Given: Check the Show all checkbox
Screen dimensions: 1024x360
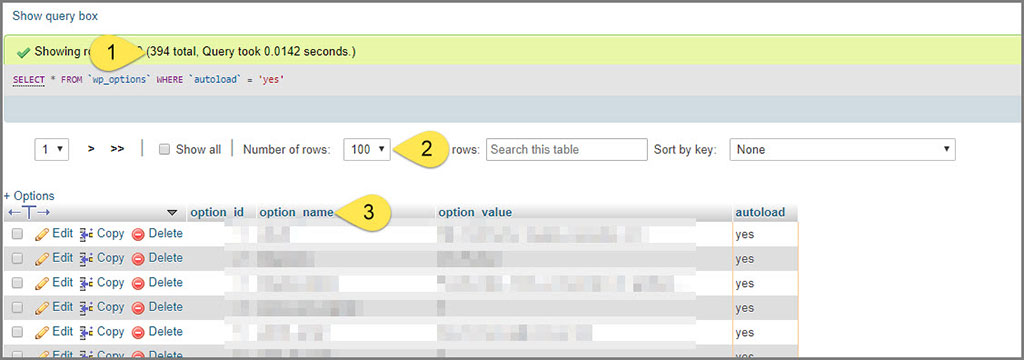Looking at the screenshot, I should click(x=165, y=150).
